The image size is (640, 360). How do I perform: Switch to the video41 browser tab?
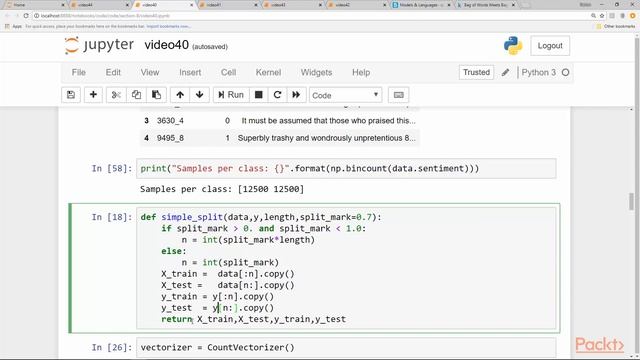click(x=229, y=5)
